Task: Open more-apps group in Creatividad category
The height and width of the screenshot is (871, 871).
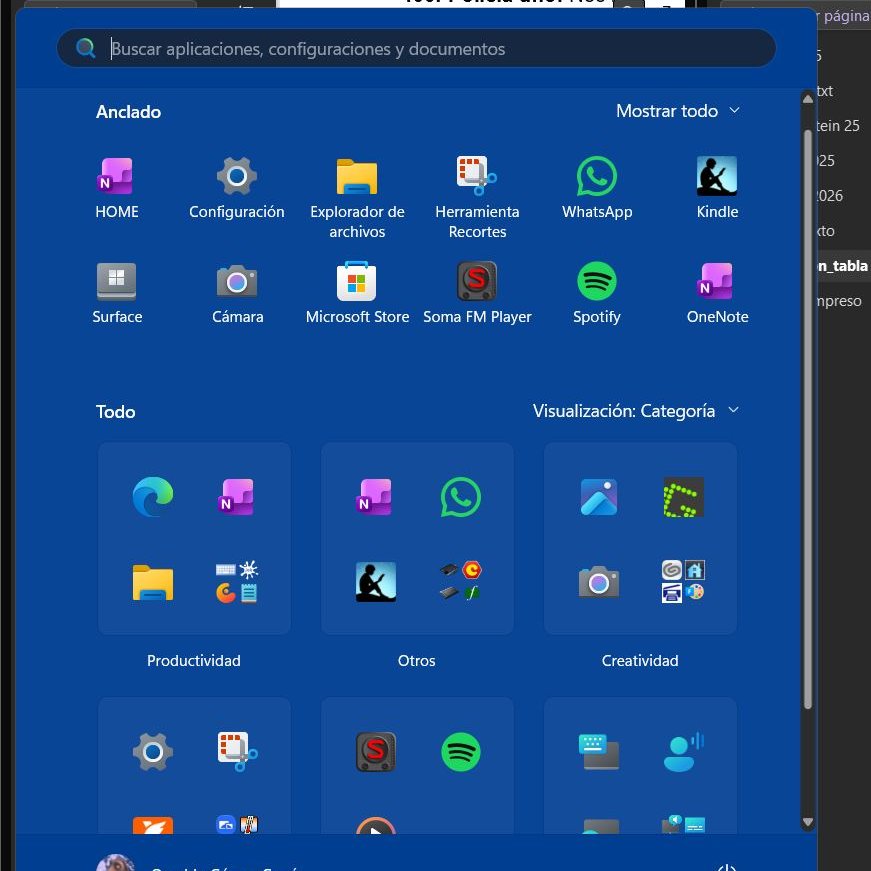Action: point(683,582)
